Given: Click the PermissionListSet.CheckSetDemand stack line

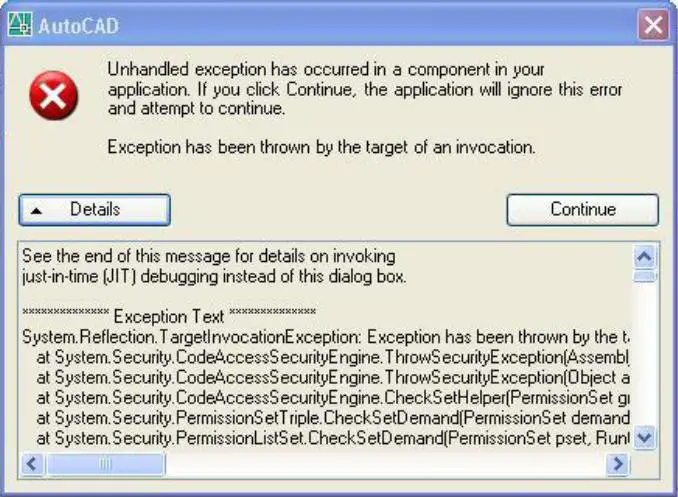Looking at the screenshot, I should click(x=333, y=439).
